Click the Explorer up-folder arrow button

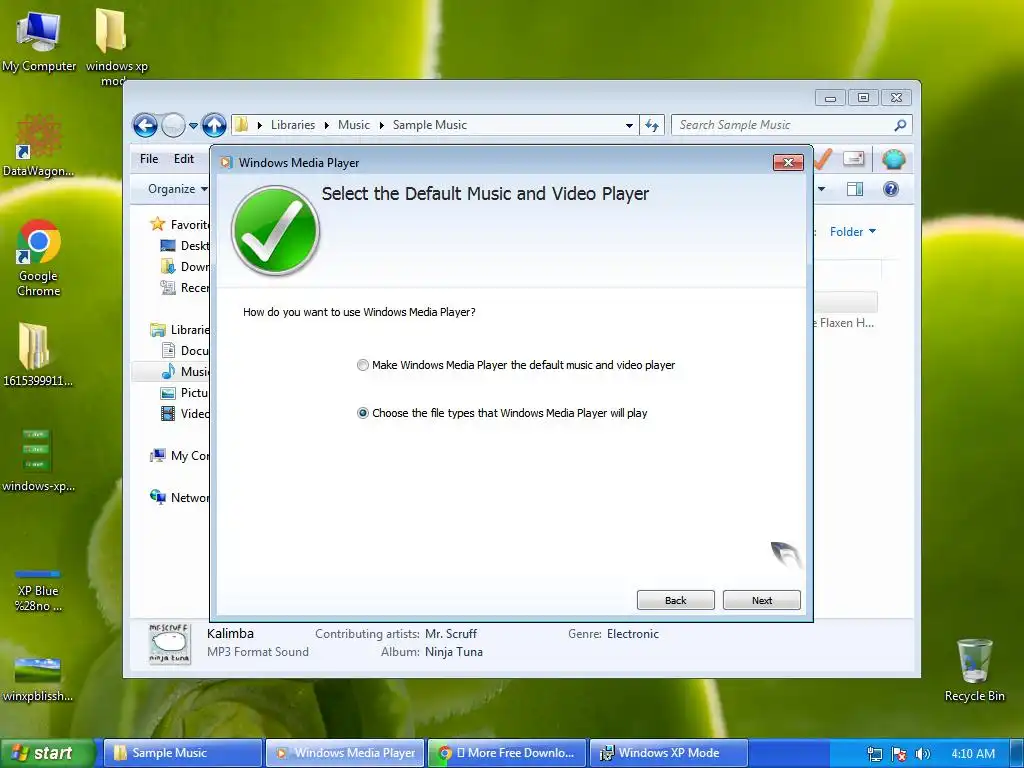click(214, 125)
